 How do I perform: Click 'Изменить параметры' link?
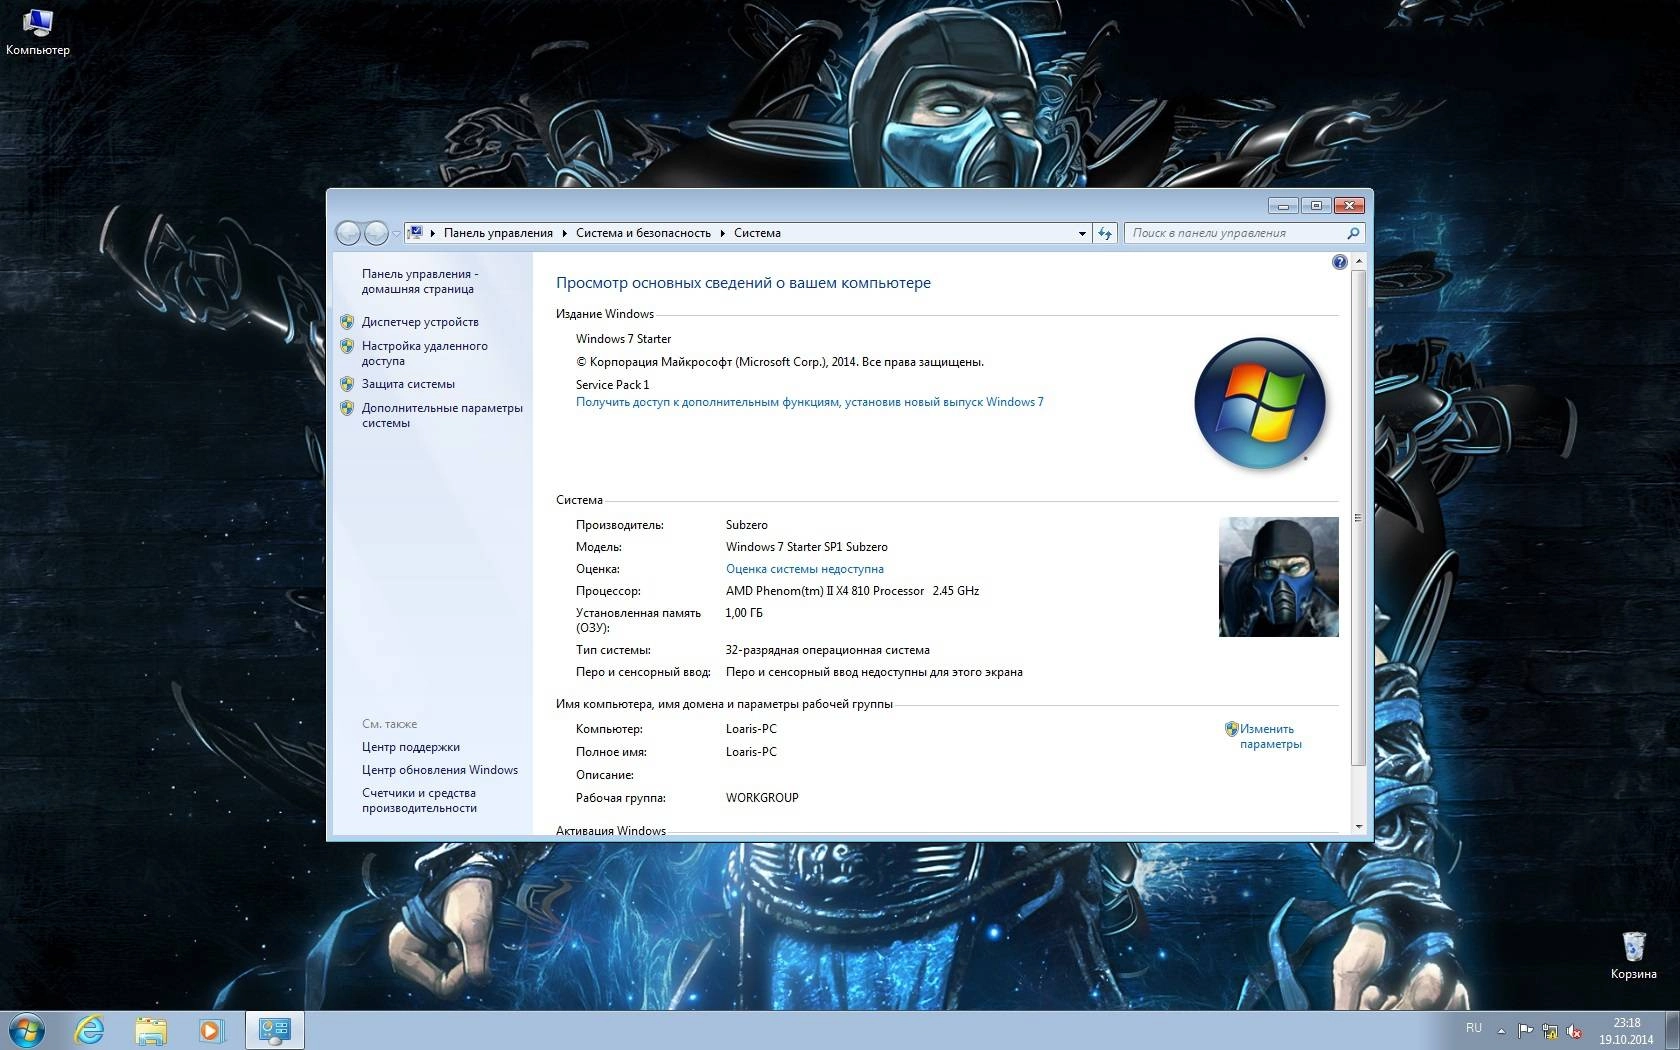(x=1270, y=736)
